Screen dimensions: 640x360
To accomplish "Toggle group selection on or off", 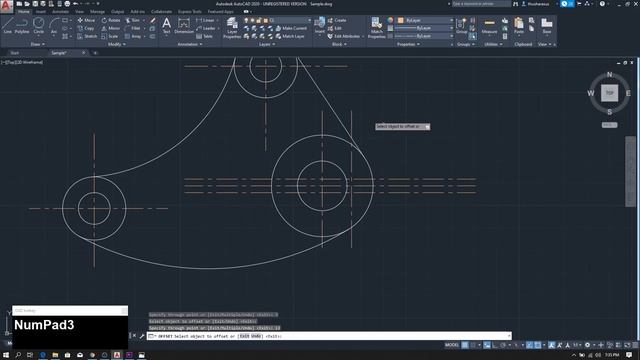I will tap(472, 36).
